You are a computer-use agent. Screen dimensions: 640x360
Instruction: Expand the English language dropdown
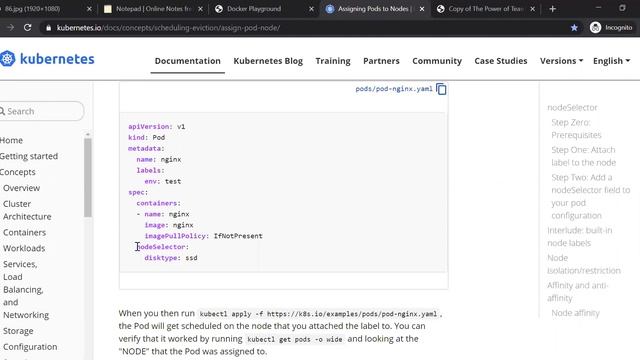click(611, 61)
